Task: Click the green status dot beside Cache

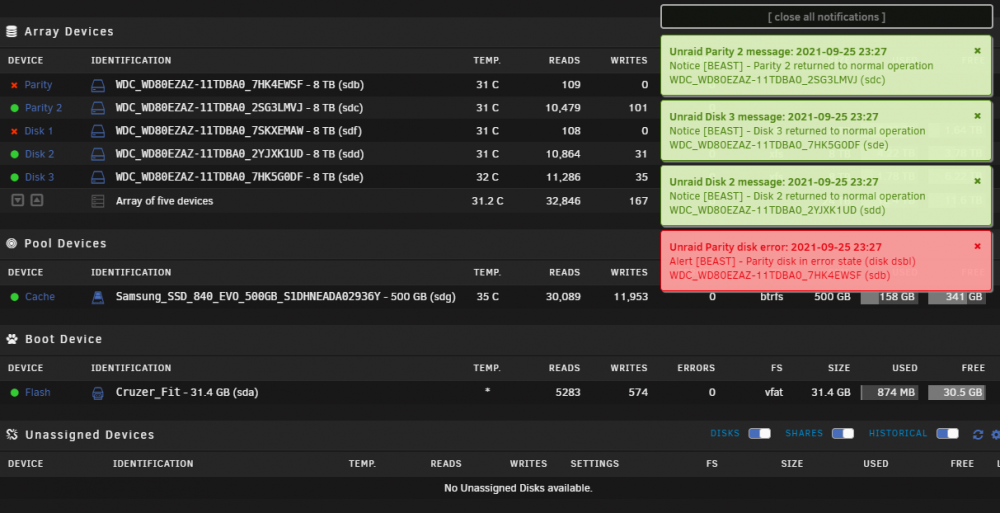Action: (x=14, y=297)
